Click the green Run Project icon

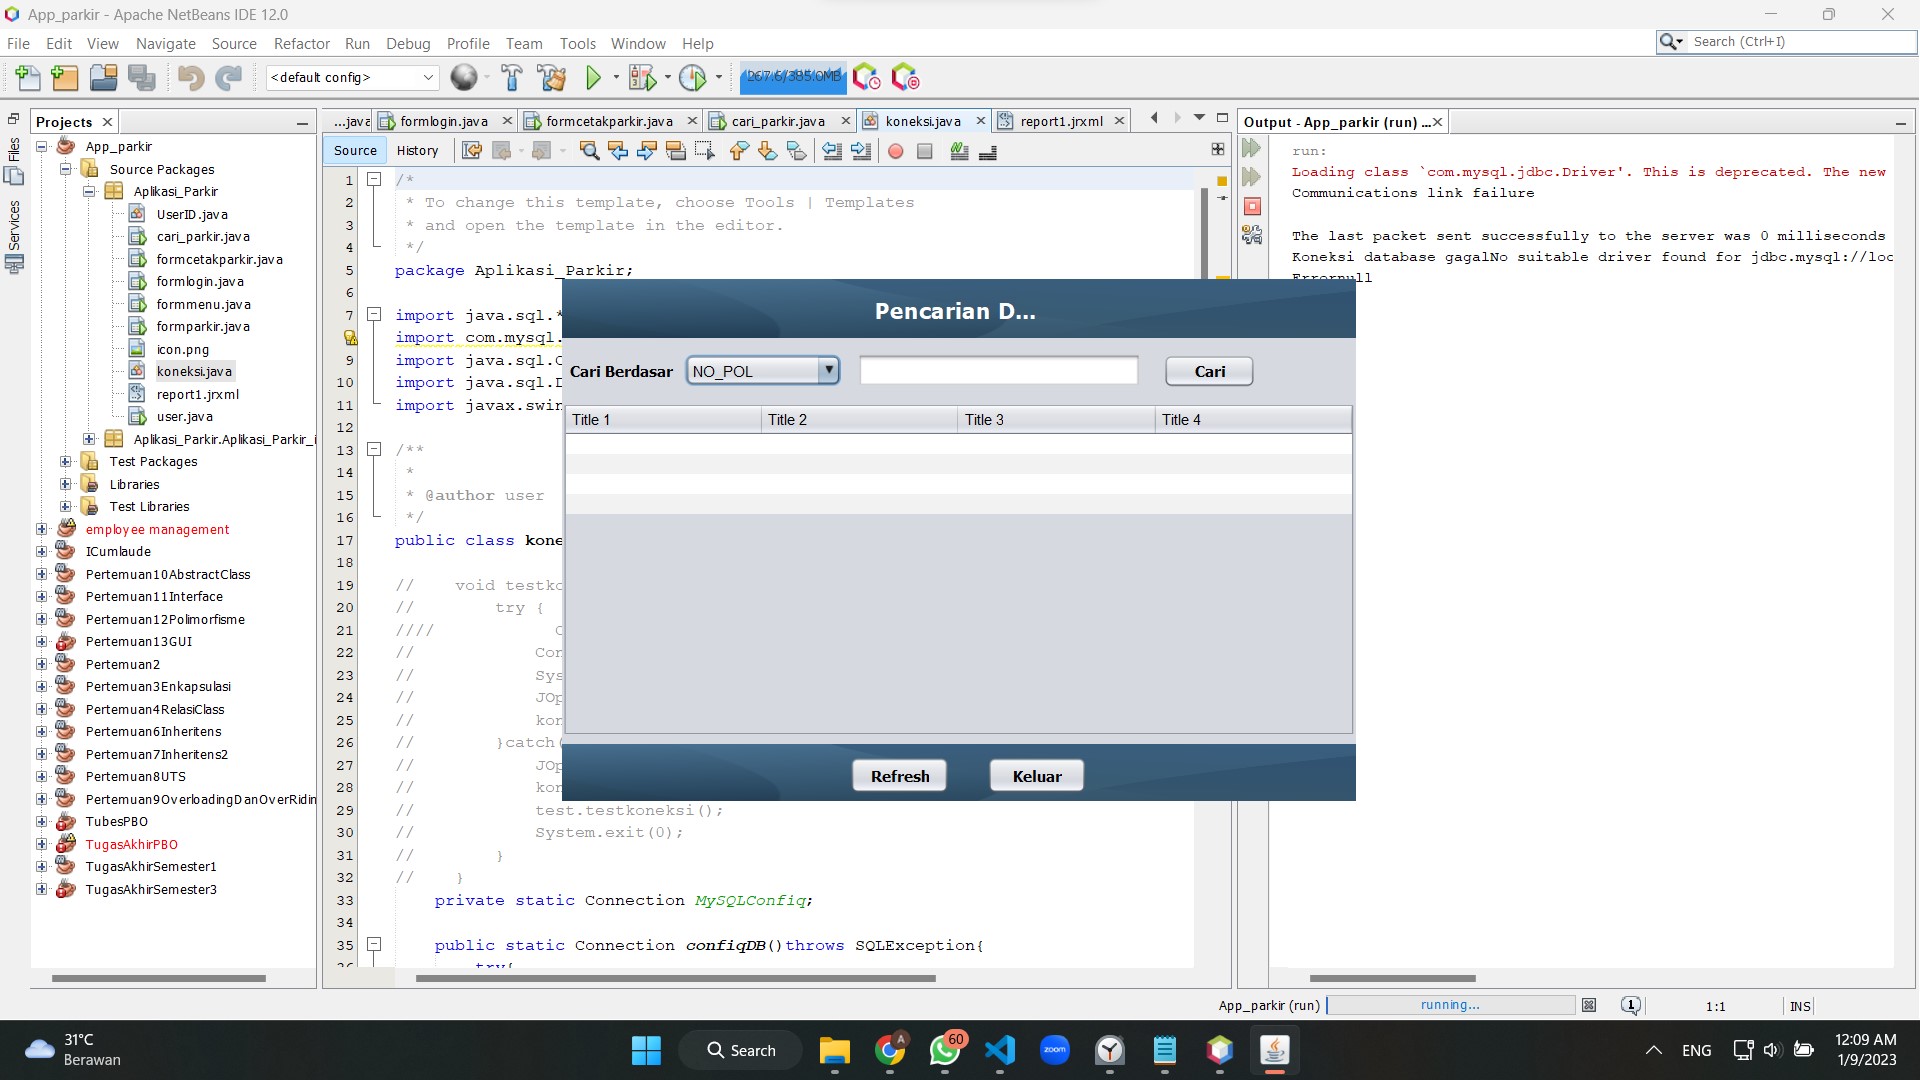pos(593,77)
